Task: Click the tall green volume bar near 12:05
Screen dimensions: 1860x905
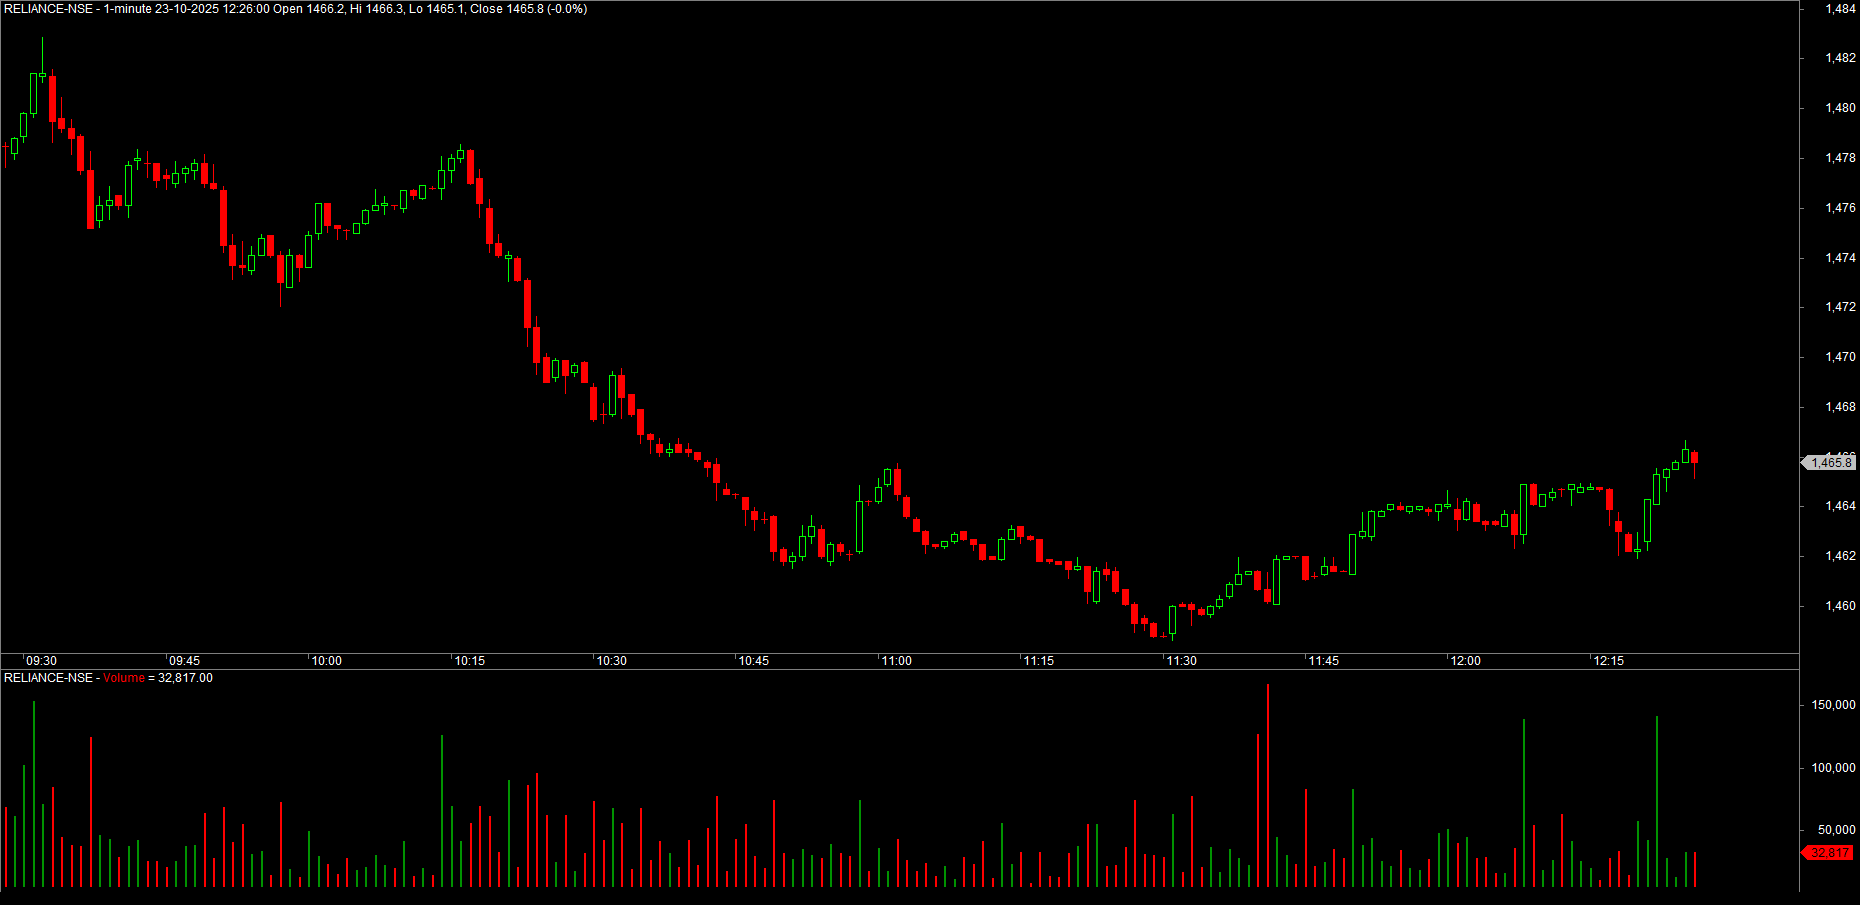Action: (1524, 803)
